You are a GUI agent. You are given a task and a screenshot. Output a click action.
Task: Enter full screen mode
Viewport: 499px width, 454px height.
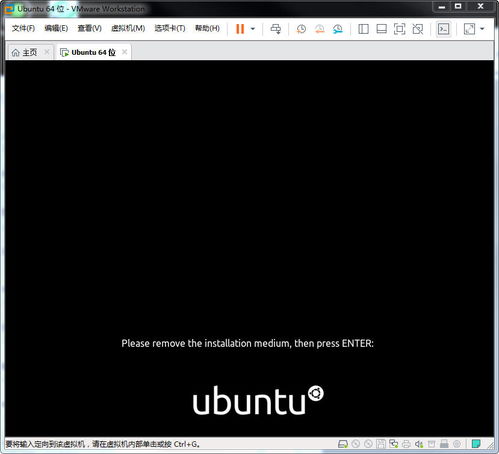[399, 29]
